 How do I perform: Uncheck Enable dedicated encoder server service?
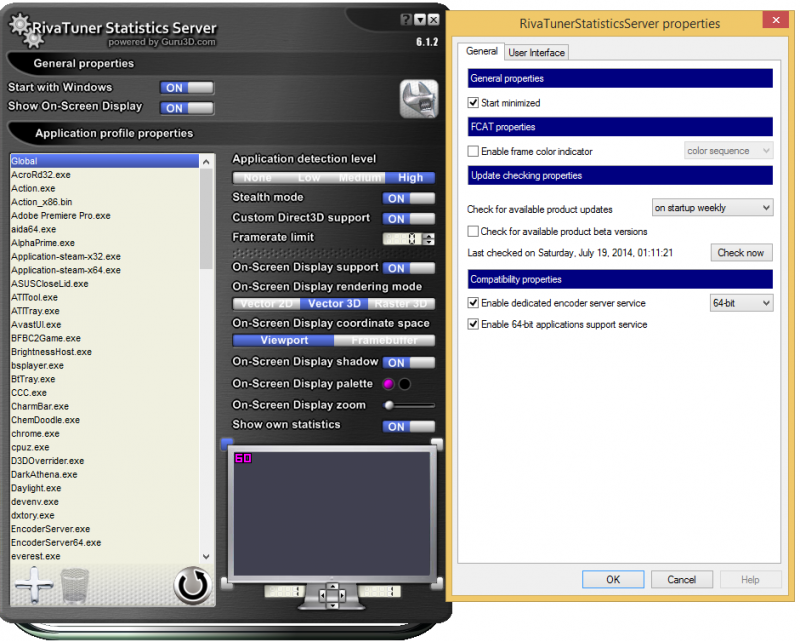click(473, 303)
